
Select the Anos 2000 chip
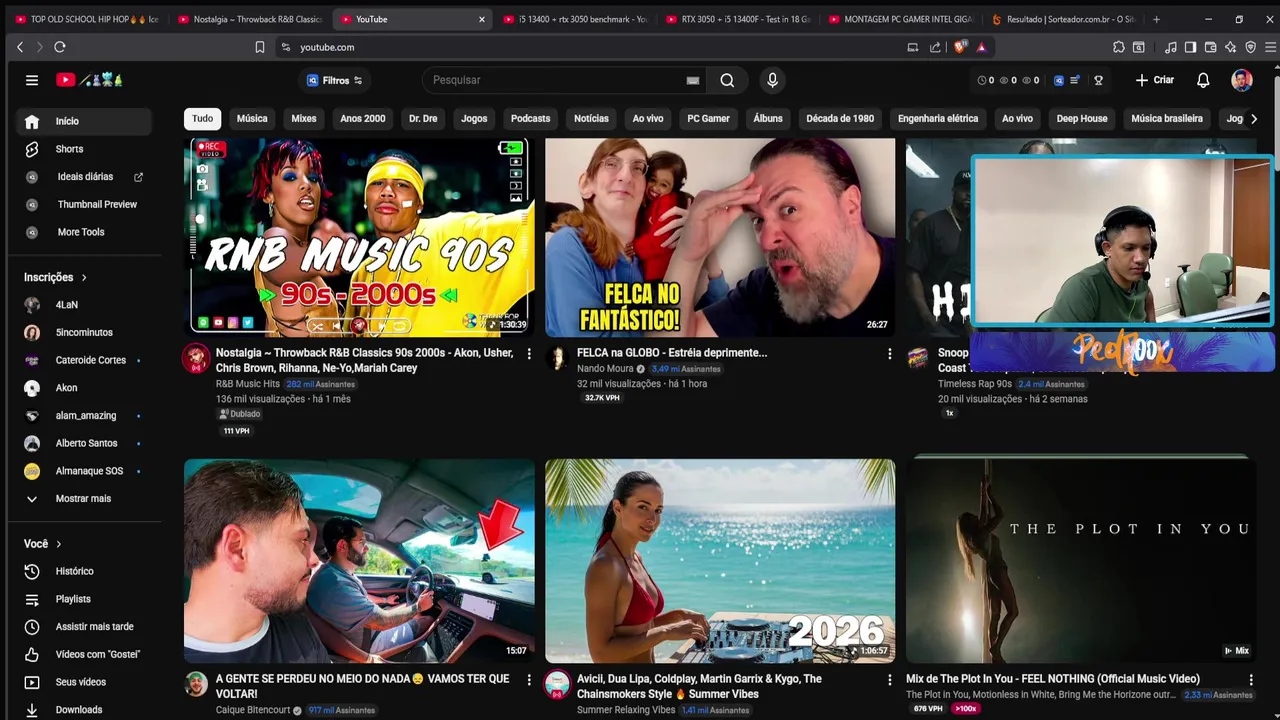pos(362,119)
